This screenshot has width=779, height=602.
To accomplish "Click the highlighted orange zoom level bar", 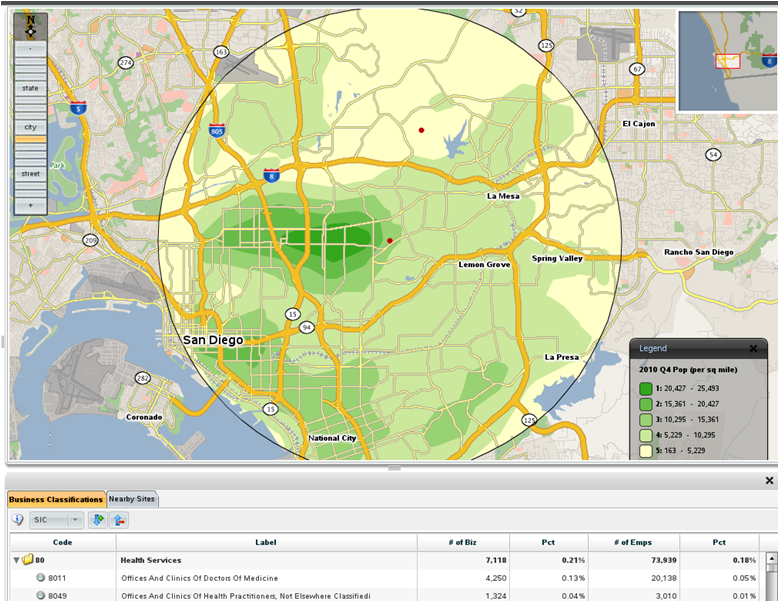I will click(x=30, y=140).
